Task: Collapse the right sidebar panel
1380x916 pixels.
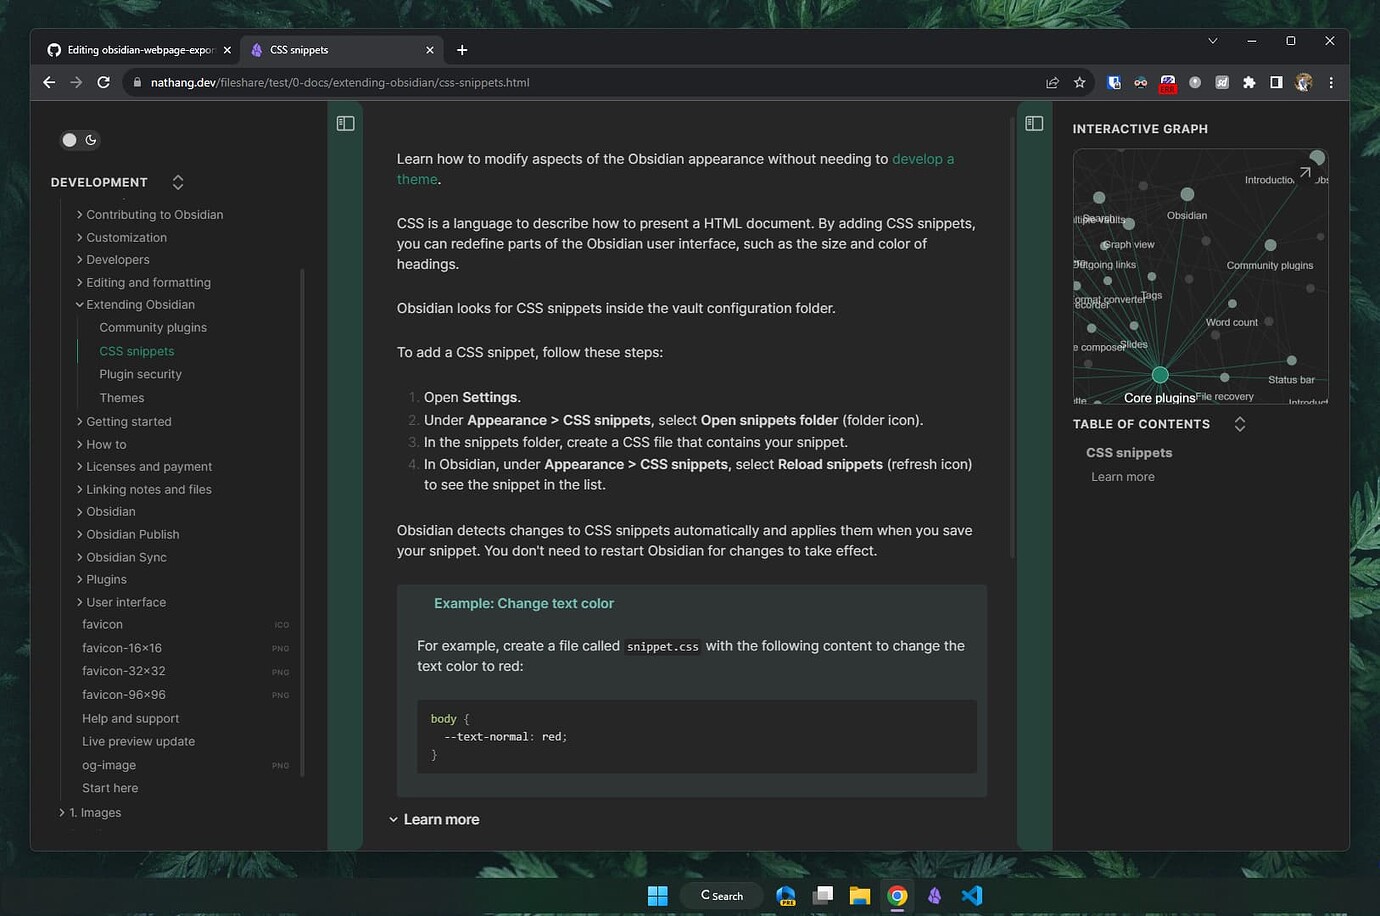Action: [1034, 123]
